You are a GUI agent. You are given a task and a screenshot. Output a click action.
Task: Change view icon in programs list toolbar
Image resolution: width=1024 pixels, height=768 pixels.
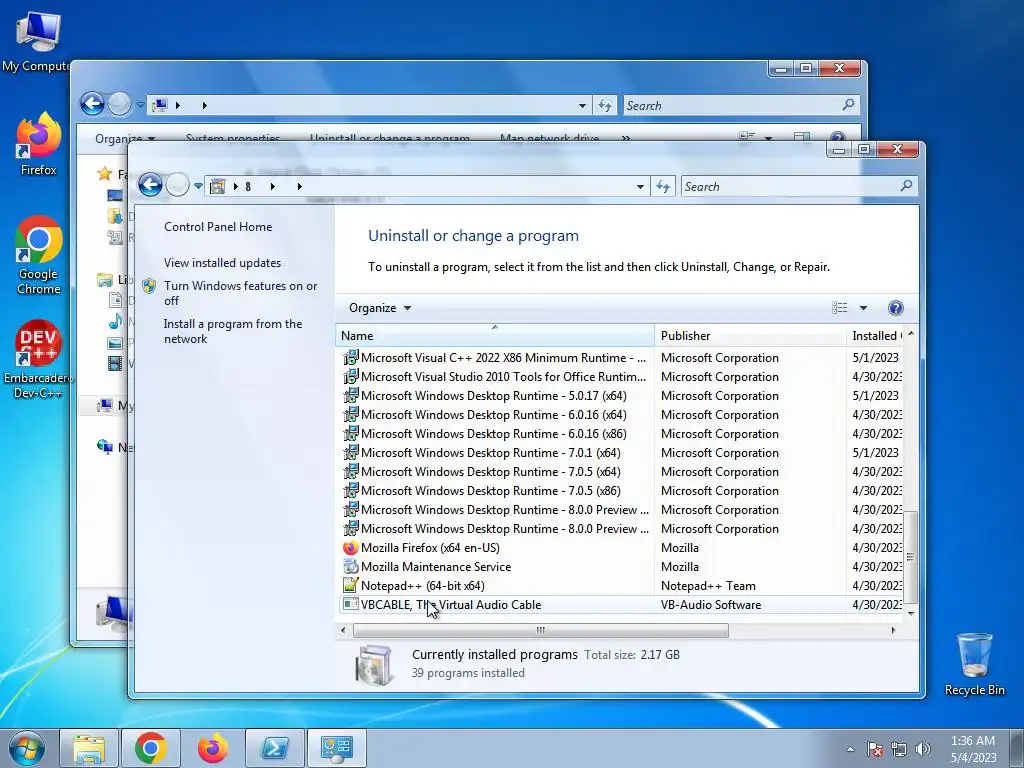tap(840, 308)
